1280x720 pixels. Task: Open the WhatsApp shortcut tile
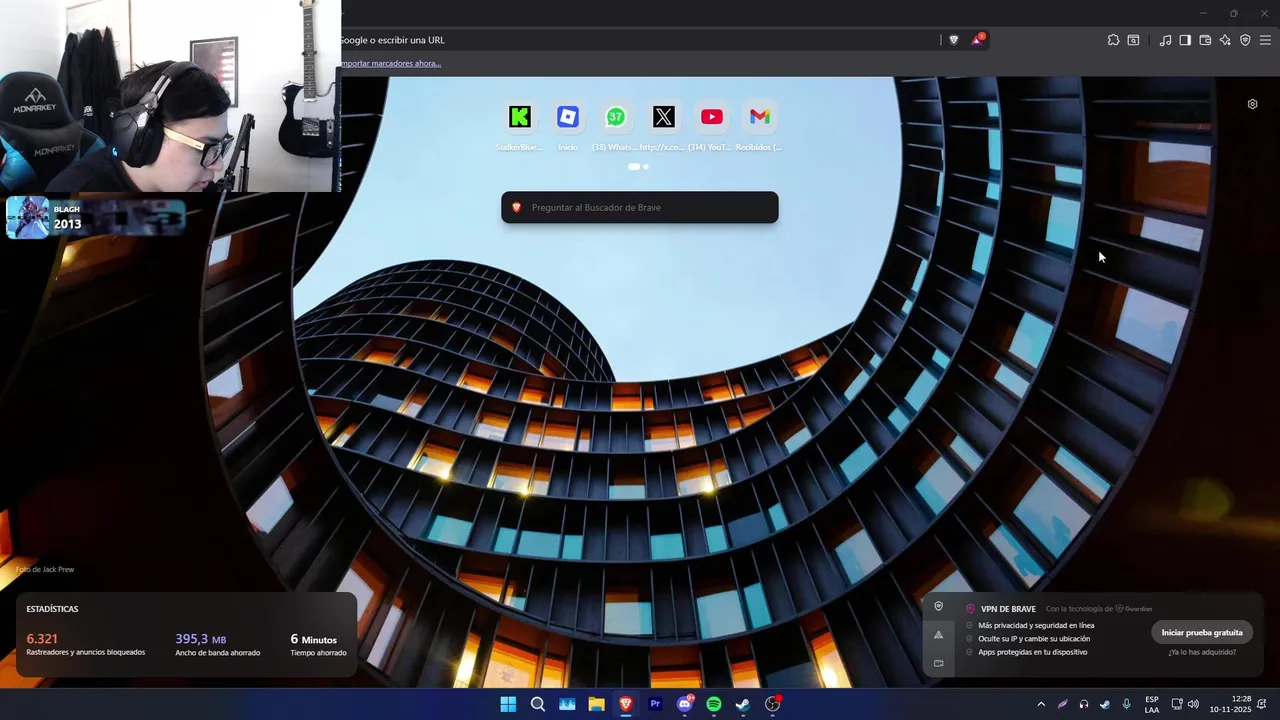616,117
